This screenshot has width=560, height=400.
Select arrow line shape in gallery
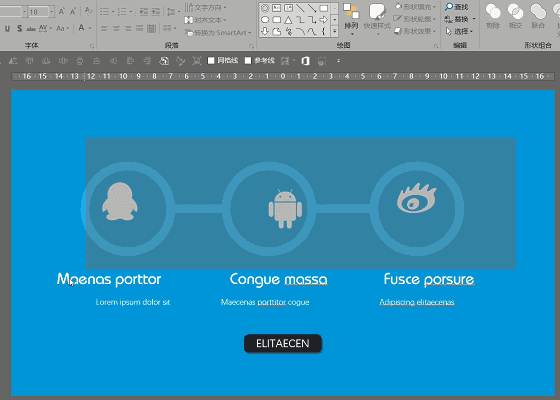pos(312,8)
